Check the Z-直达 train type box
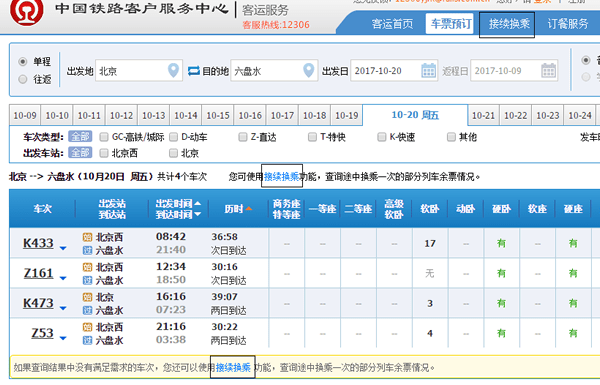The image size is (600, 385). point(243,137)
